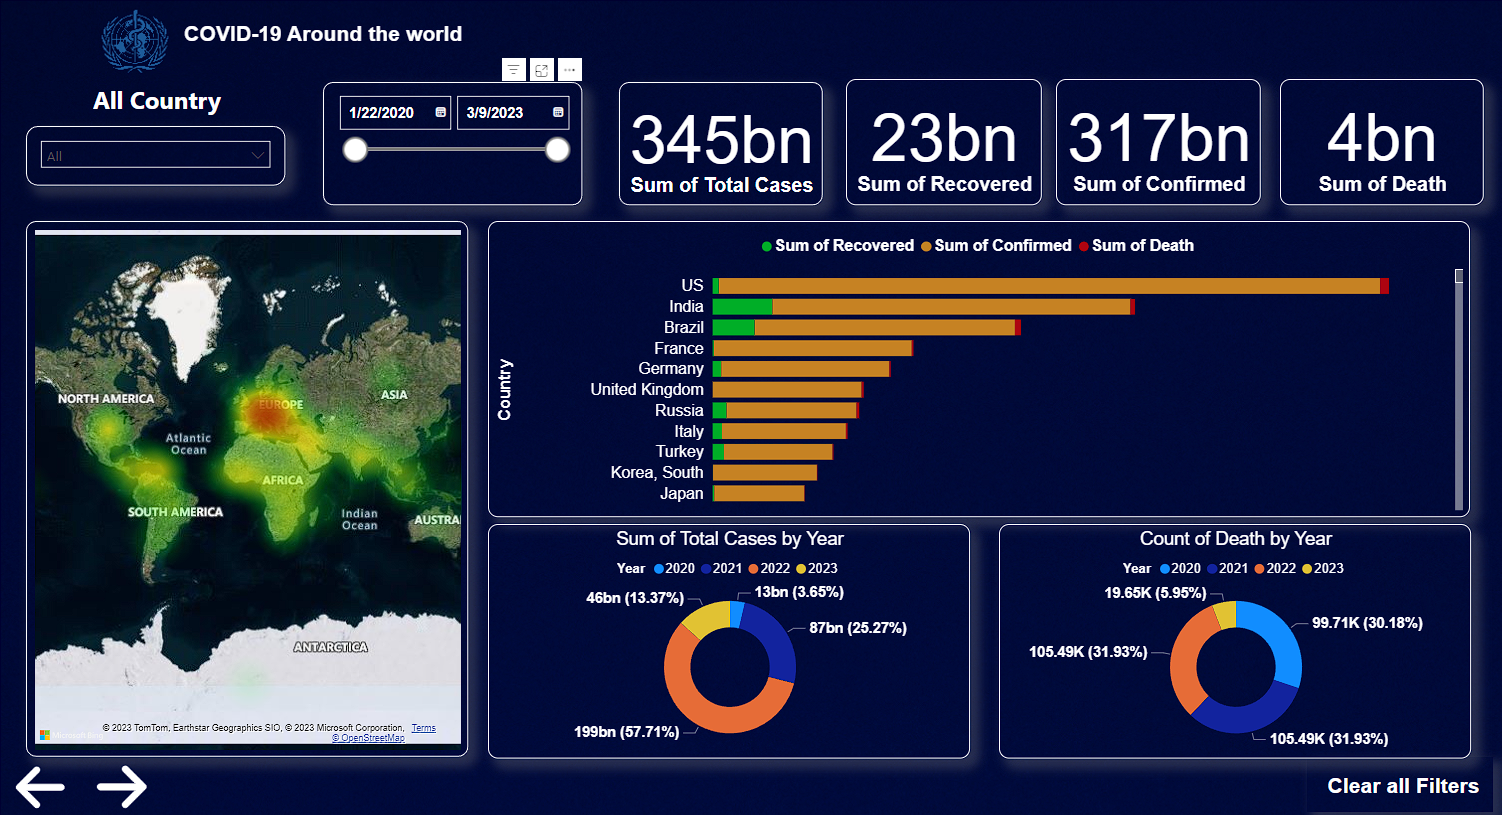Click the Clear all Filters button
The height and width of the screenshot is (815, 1502).
pos(1402,786)
